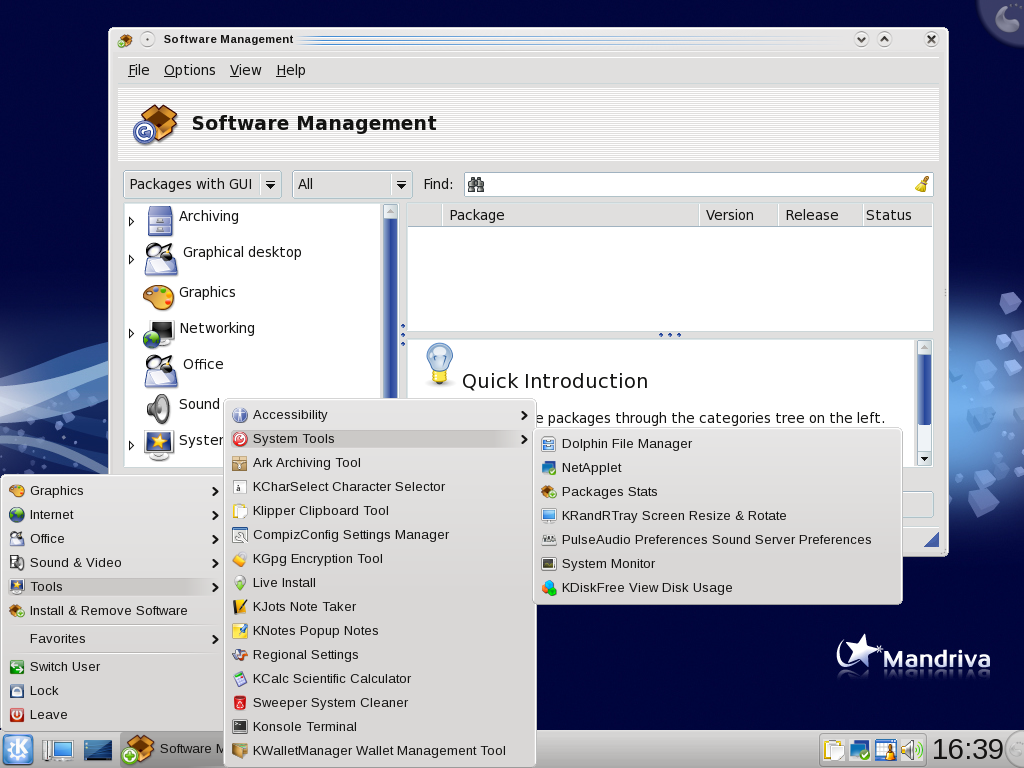Select Sound & Video in start menu
This screenshot has height=768, width=1024.
click(114, 563)
